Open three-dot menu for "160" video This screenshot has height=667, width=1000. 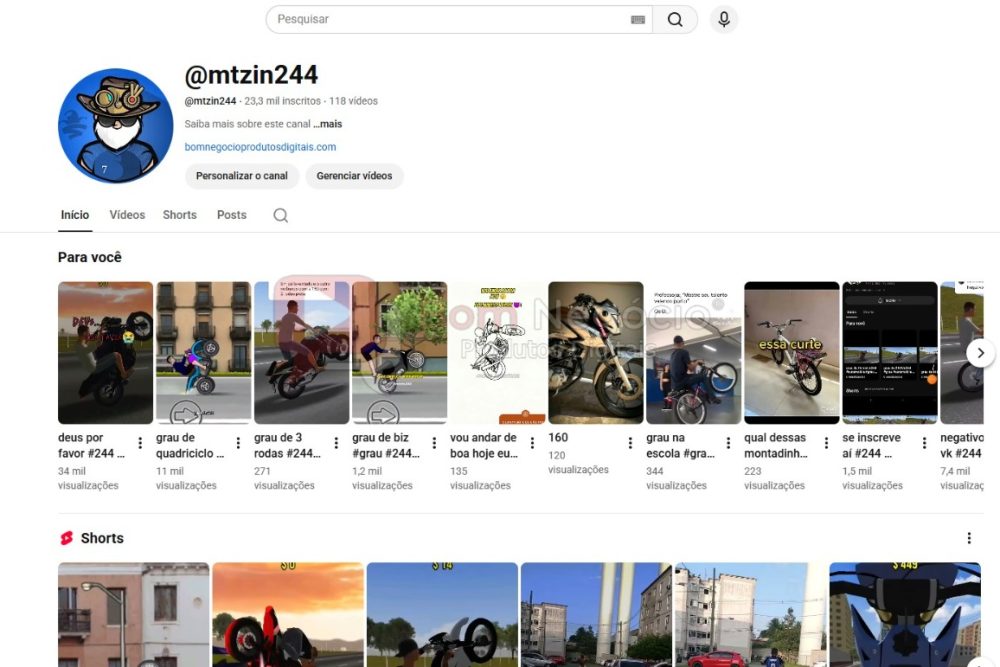pos(630,443)
